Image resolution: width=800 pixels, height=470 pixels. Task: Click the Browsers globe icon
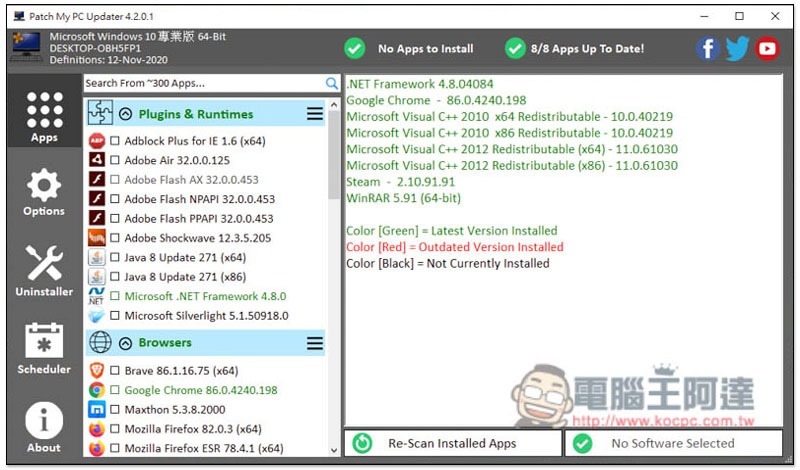100,342
